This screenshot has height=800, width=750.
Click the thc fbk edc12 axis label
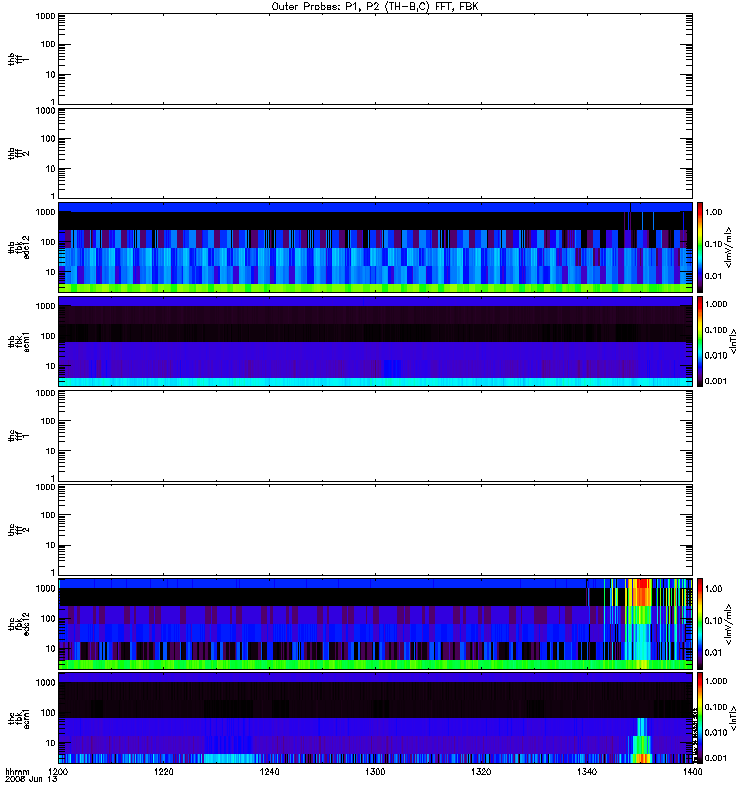click(x=19, y=624)
